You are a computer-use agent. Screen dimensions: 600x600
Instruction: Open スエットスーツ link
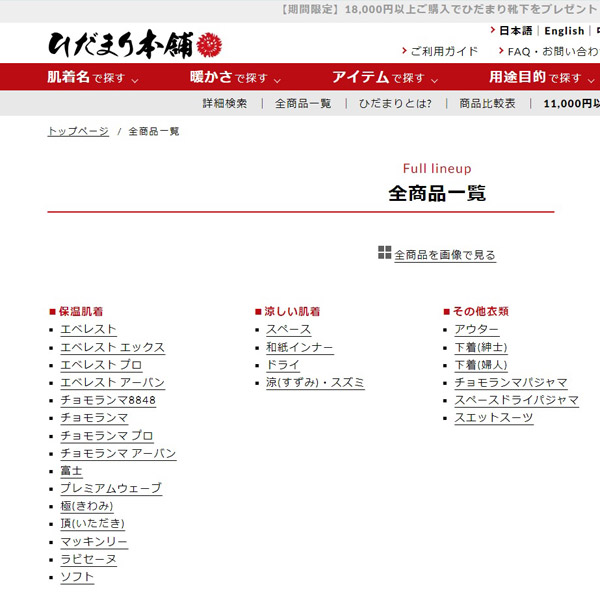494,418
